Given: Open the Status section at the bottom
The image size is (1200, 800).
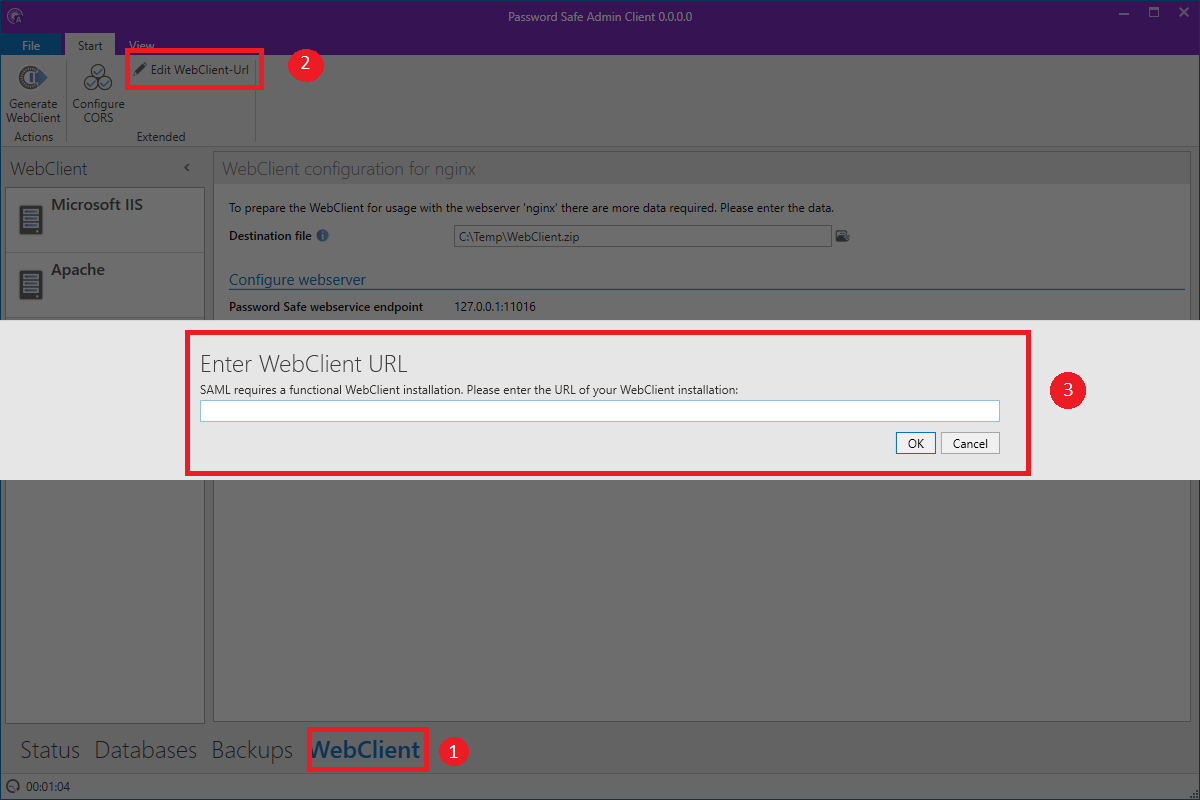Looking at the screenshot, I should tap(50, 750).
